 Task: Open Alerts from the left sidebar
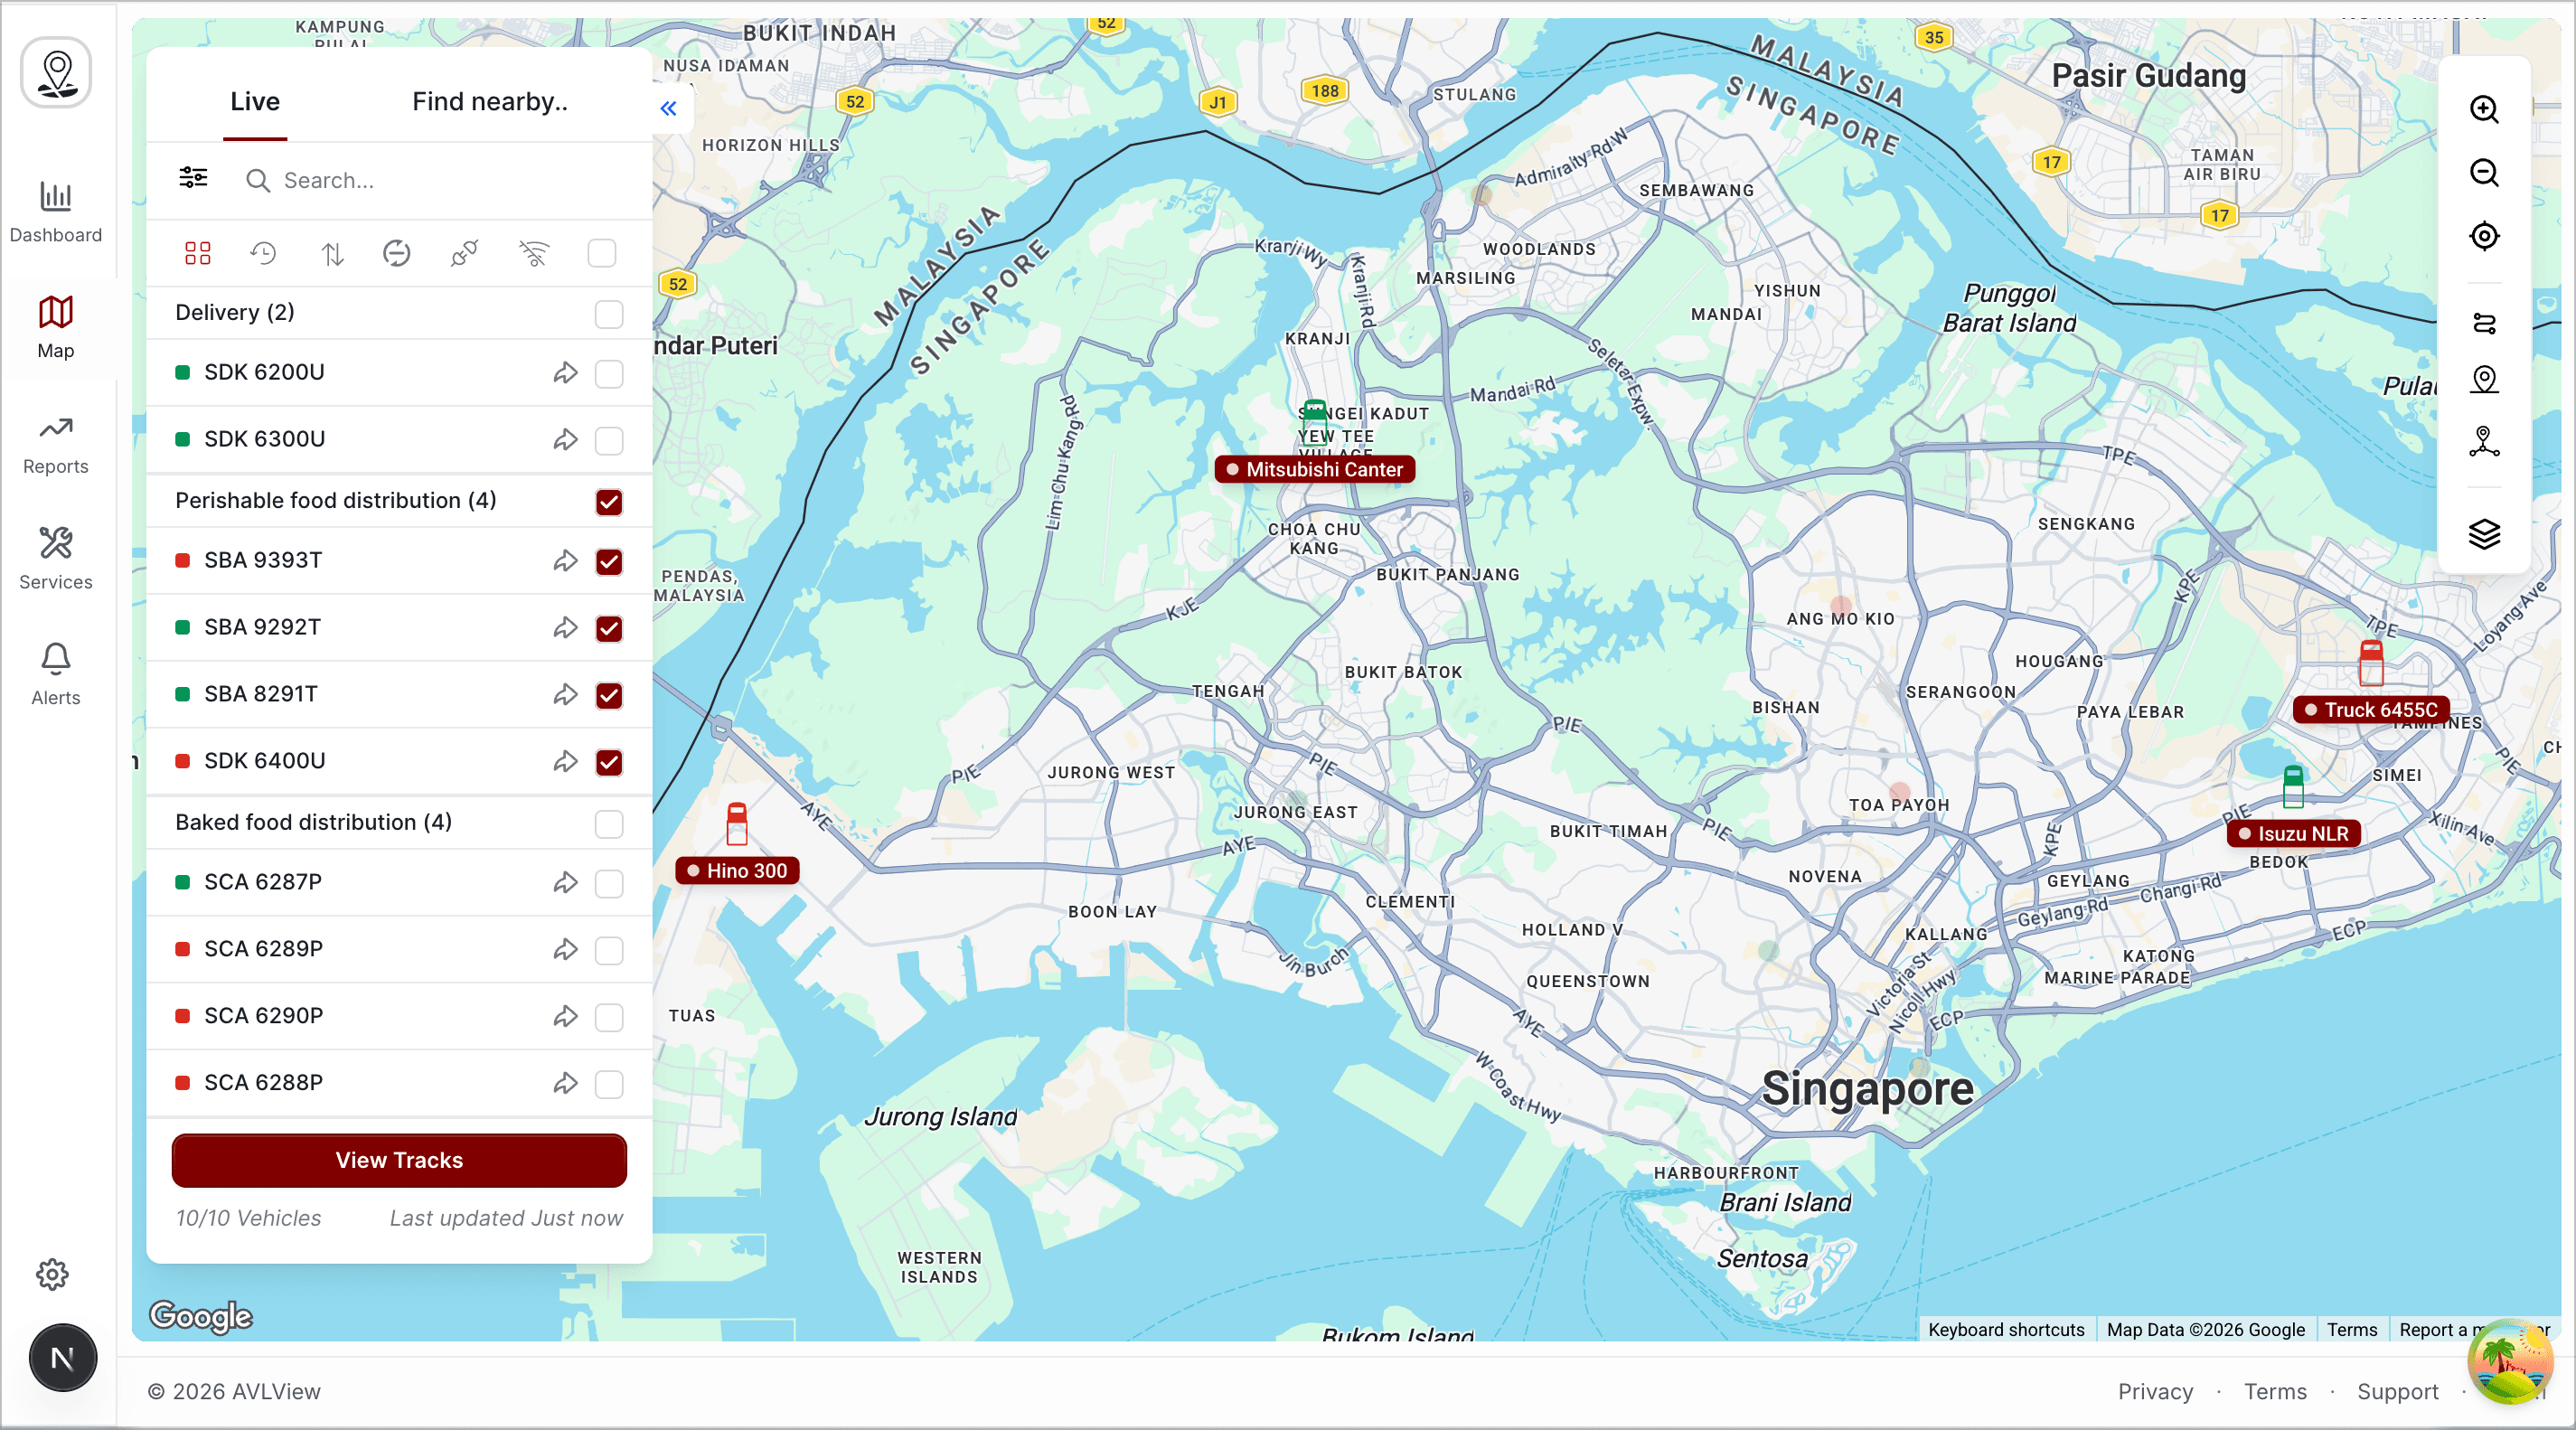pos(55,672)
